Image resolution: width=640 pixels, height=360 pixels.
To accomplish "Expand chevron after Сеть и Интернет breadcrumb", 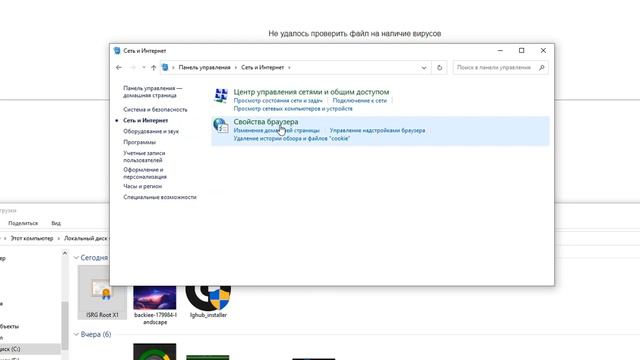I will pyautogui.click(x=289, y=67).
